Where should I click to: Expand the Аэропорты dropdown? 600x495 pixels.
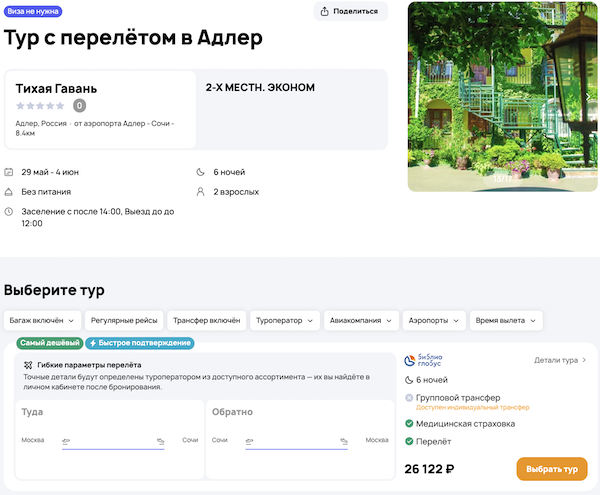434,321
